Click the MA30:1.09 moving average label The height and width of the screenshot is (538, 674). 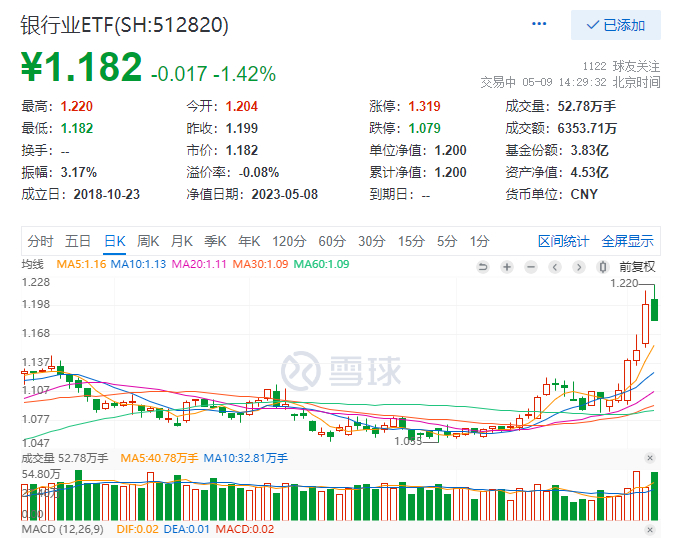coord(260,264)
